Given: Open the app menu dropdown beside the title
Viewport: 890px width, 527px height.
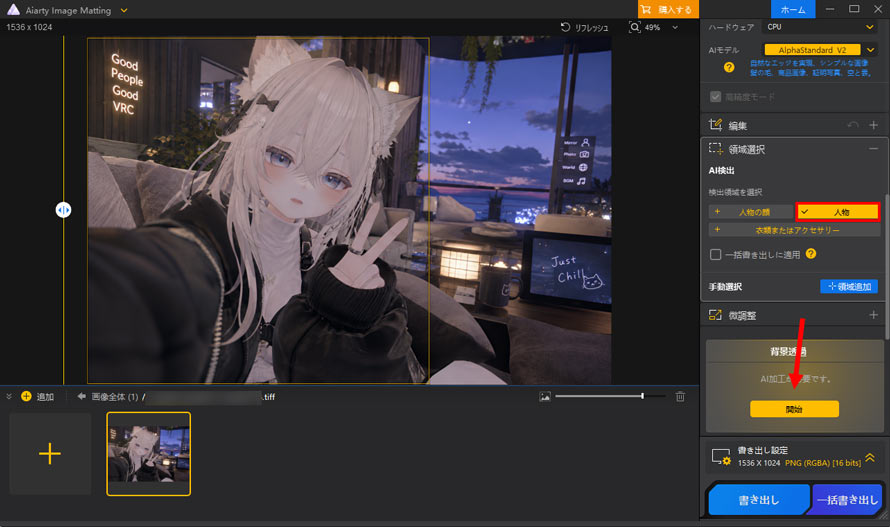Looking at the screenshot, I should click(x=124, y=10).
